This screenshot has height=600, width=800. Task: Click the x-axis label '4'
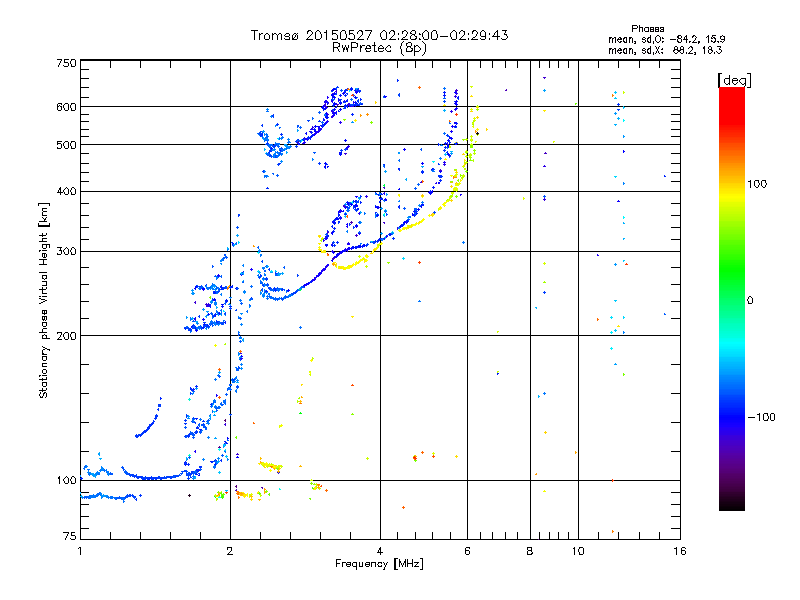pos(380,551)
